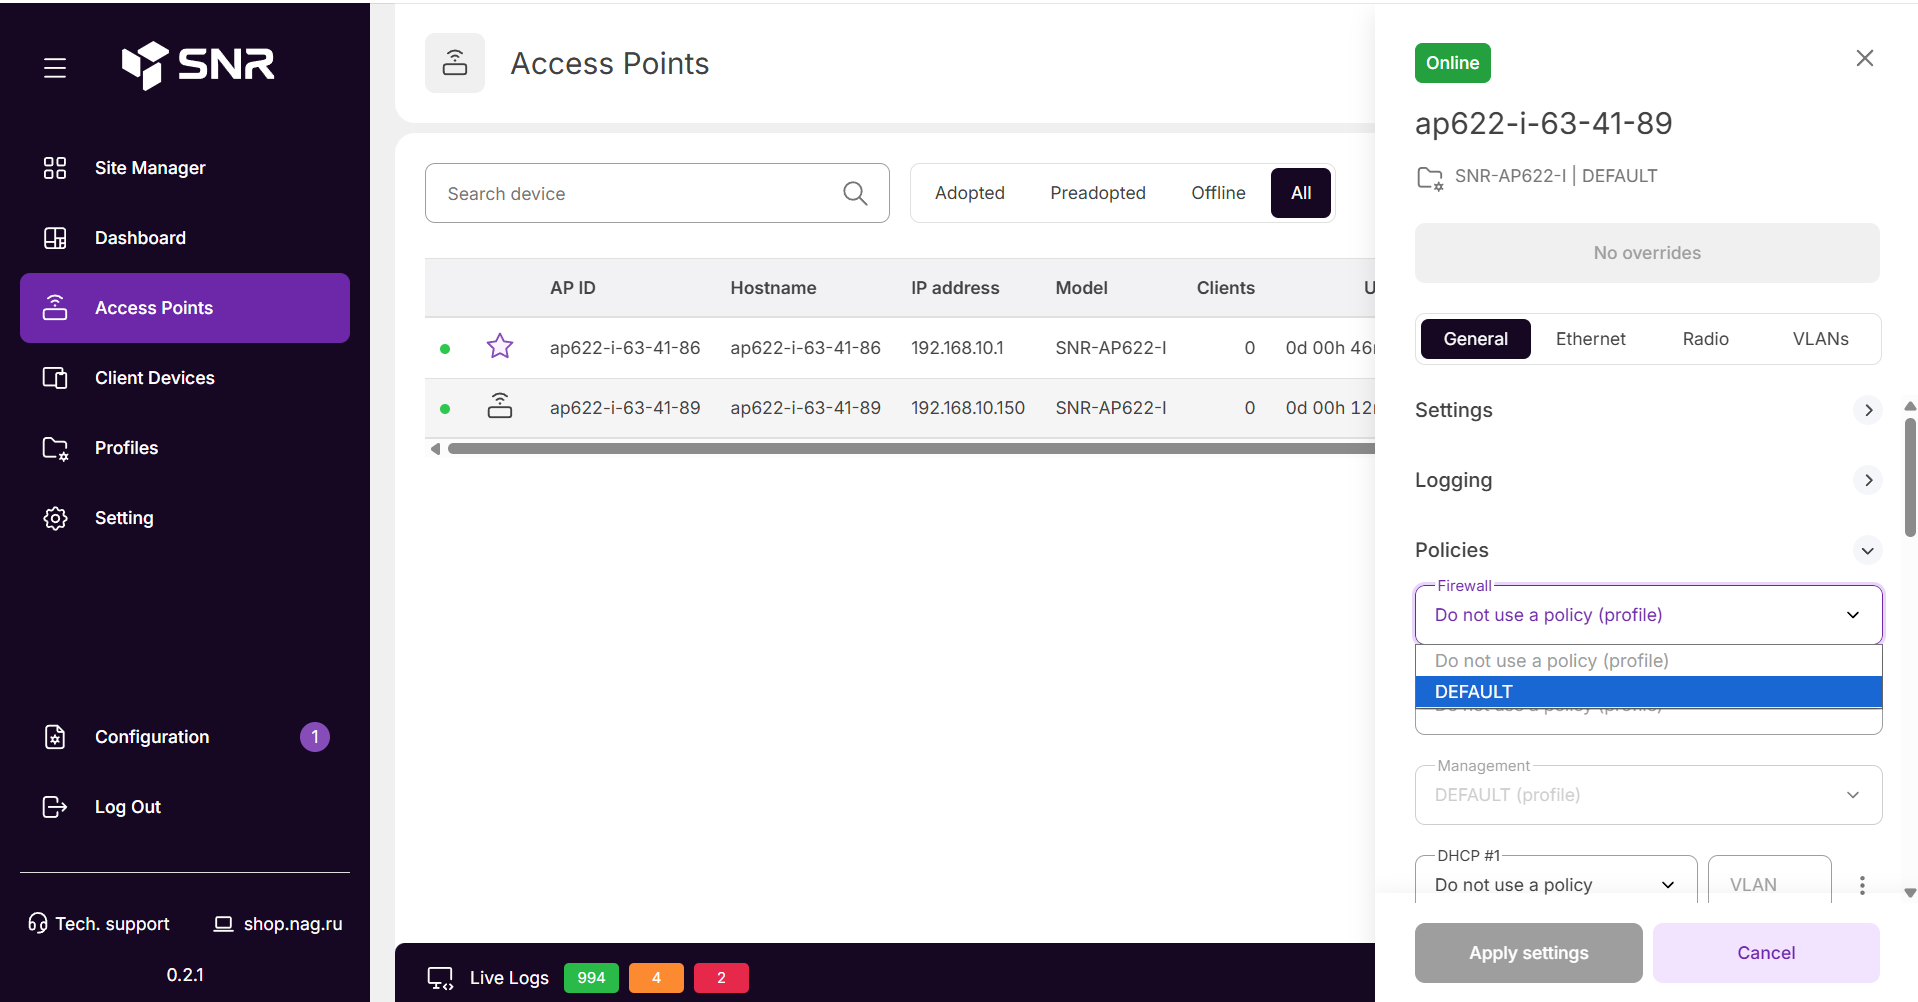Click IP address 192.168.10.1 cell
This screenshot has width=1918, height=1002.
(957, 348)
